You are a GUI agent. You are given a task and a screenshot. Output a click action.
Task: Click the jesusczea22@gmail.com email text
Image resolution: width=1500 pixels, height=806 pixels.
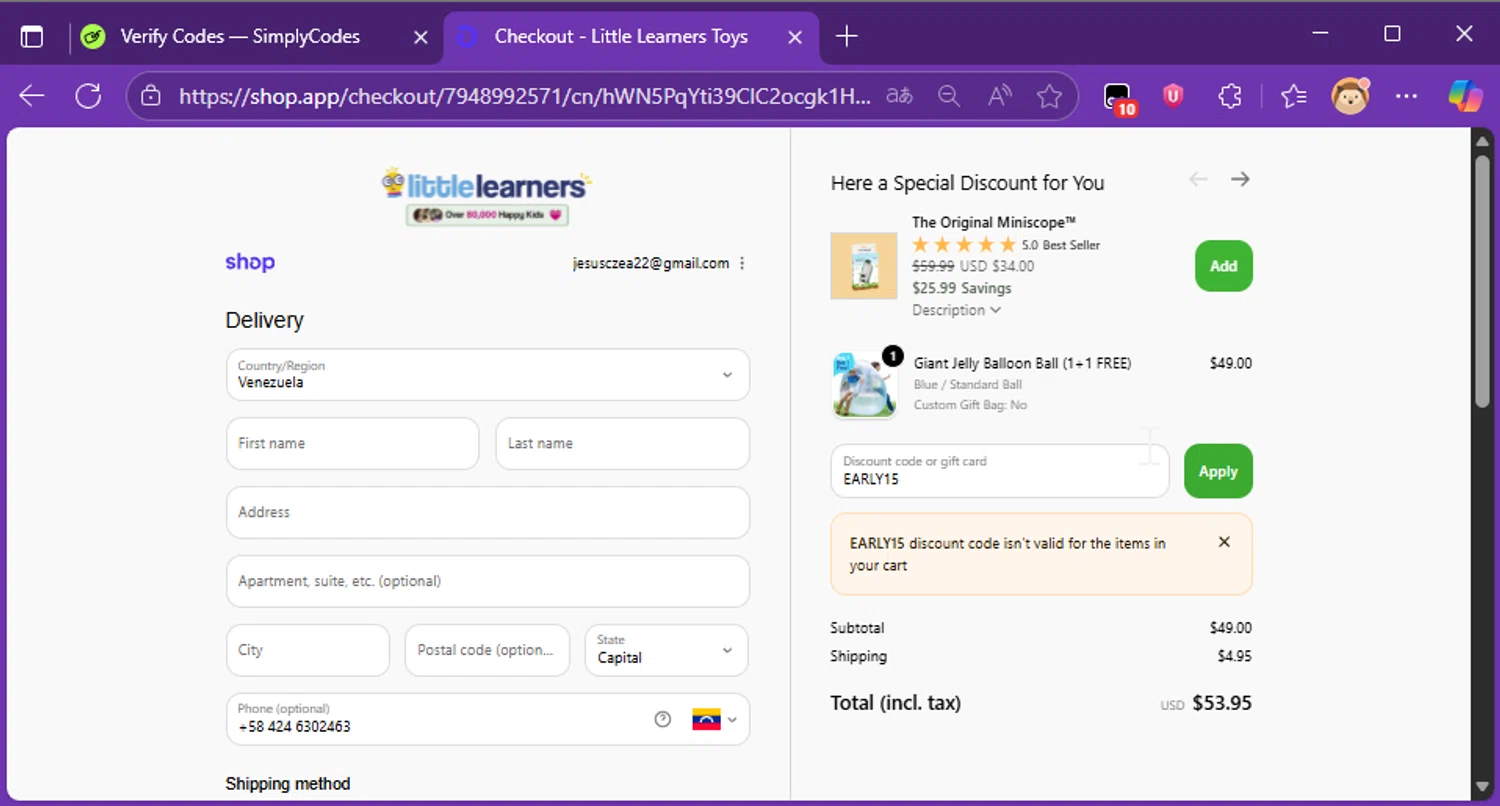pos(651,264)
